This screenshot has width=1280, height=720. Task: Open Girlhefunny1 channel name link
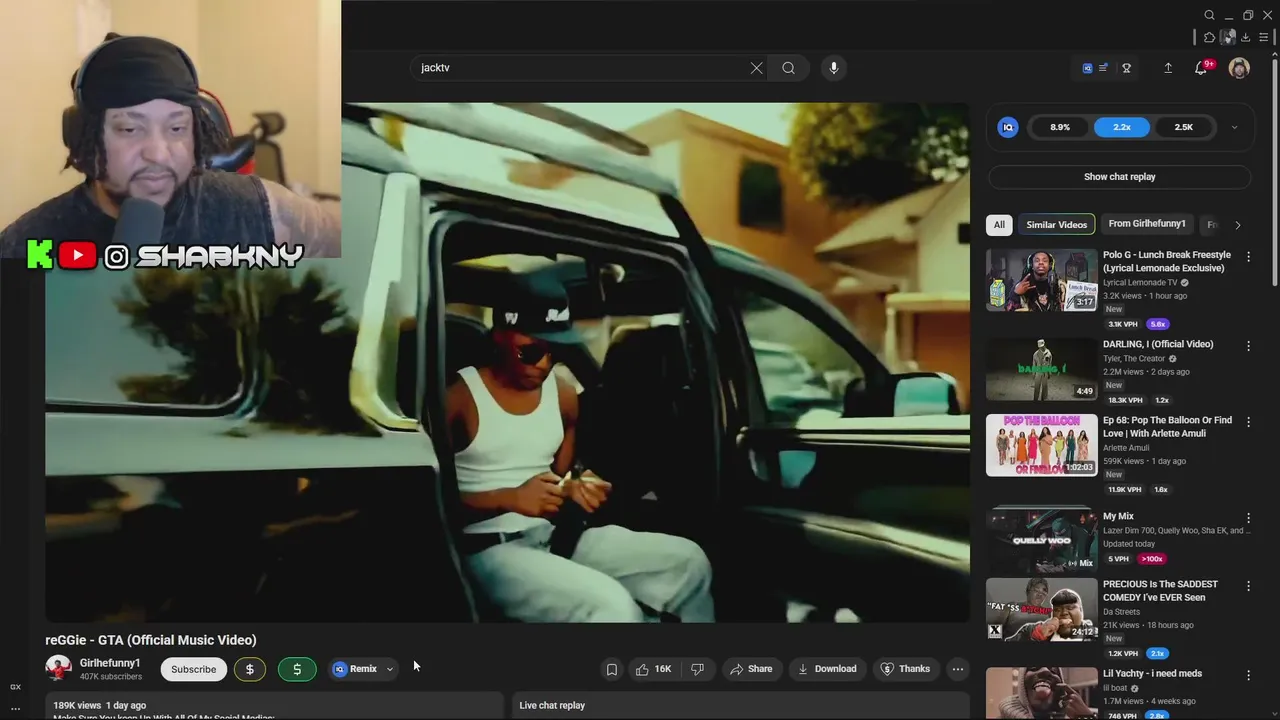[x=110, y=663]
